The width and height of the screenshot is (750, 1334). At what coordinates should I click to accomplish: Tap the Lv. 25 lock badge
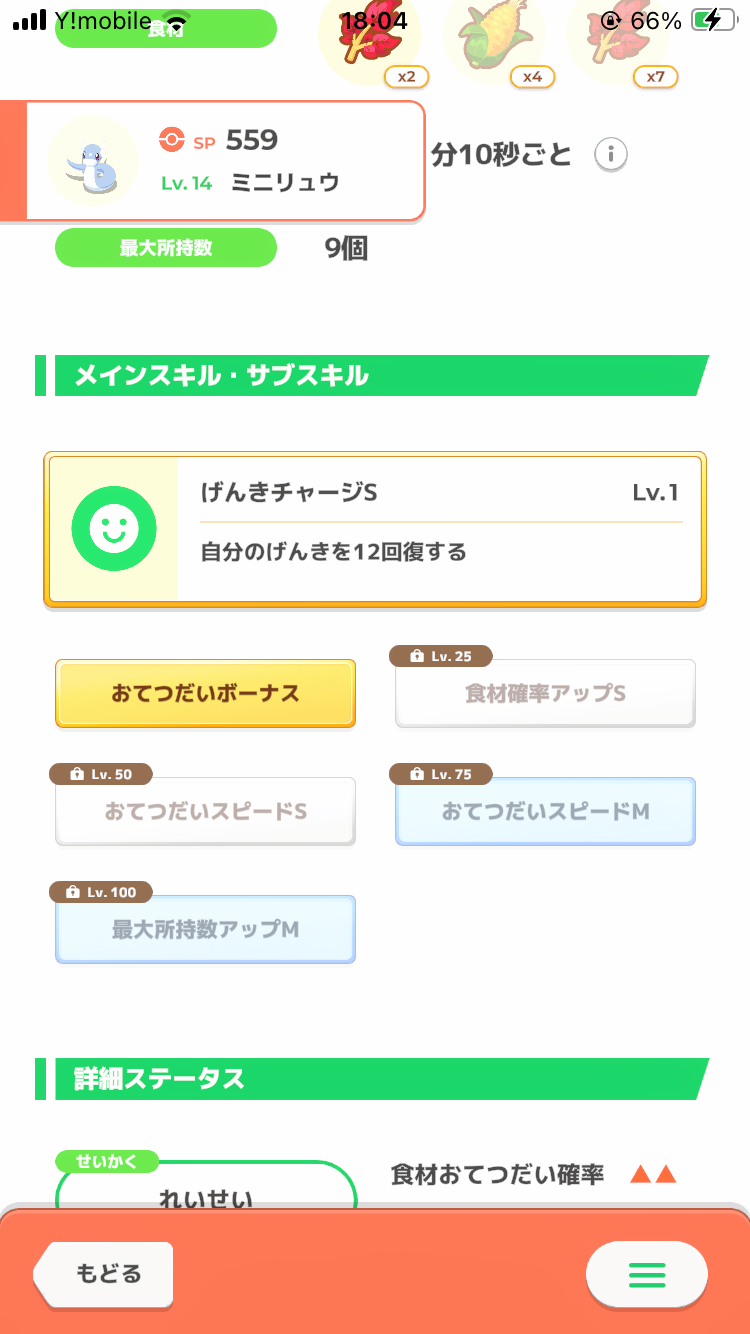[x=443, y=656]
